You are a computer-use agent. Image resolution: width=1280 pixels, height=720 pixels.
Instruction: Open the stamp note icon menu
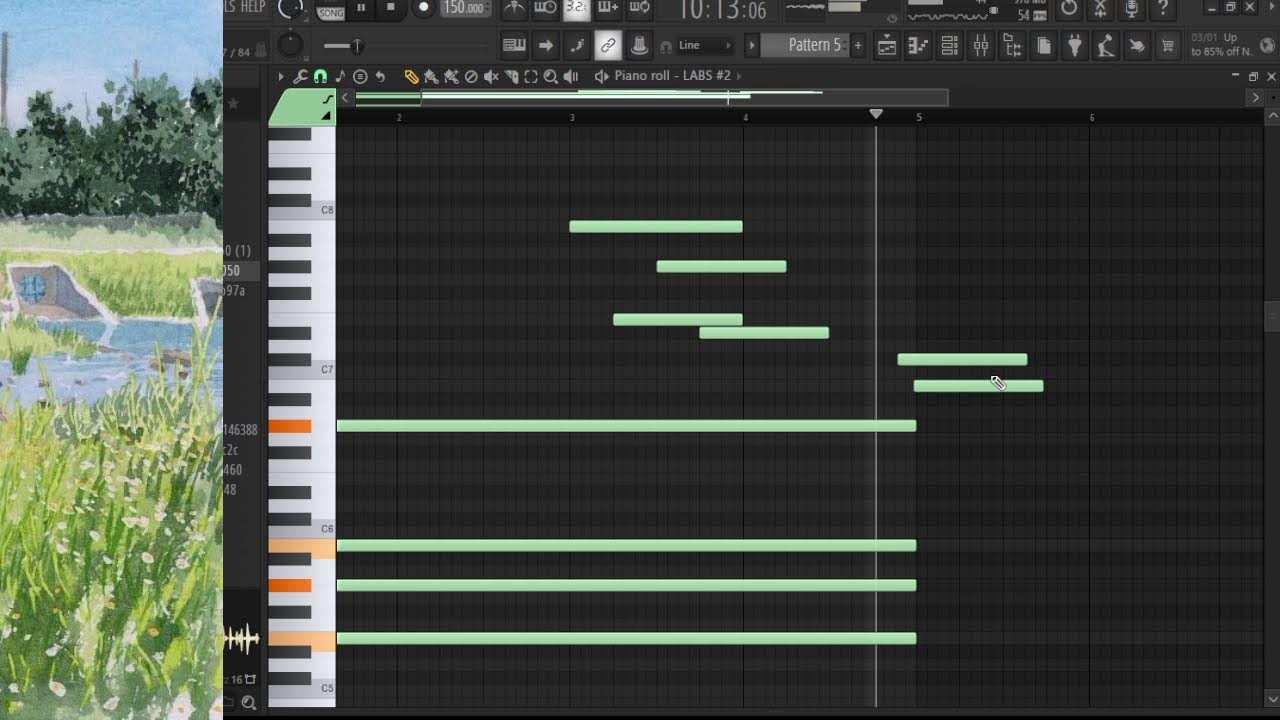(x=340, y=76)
